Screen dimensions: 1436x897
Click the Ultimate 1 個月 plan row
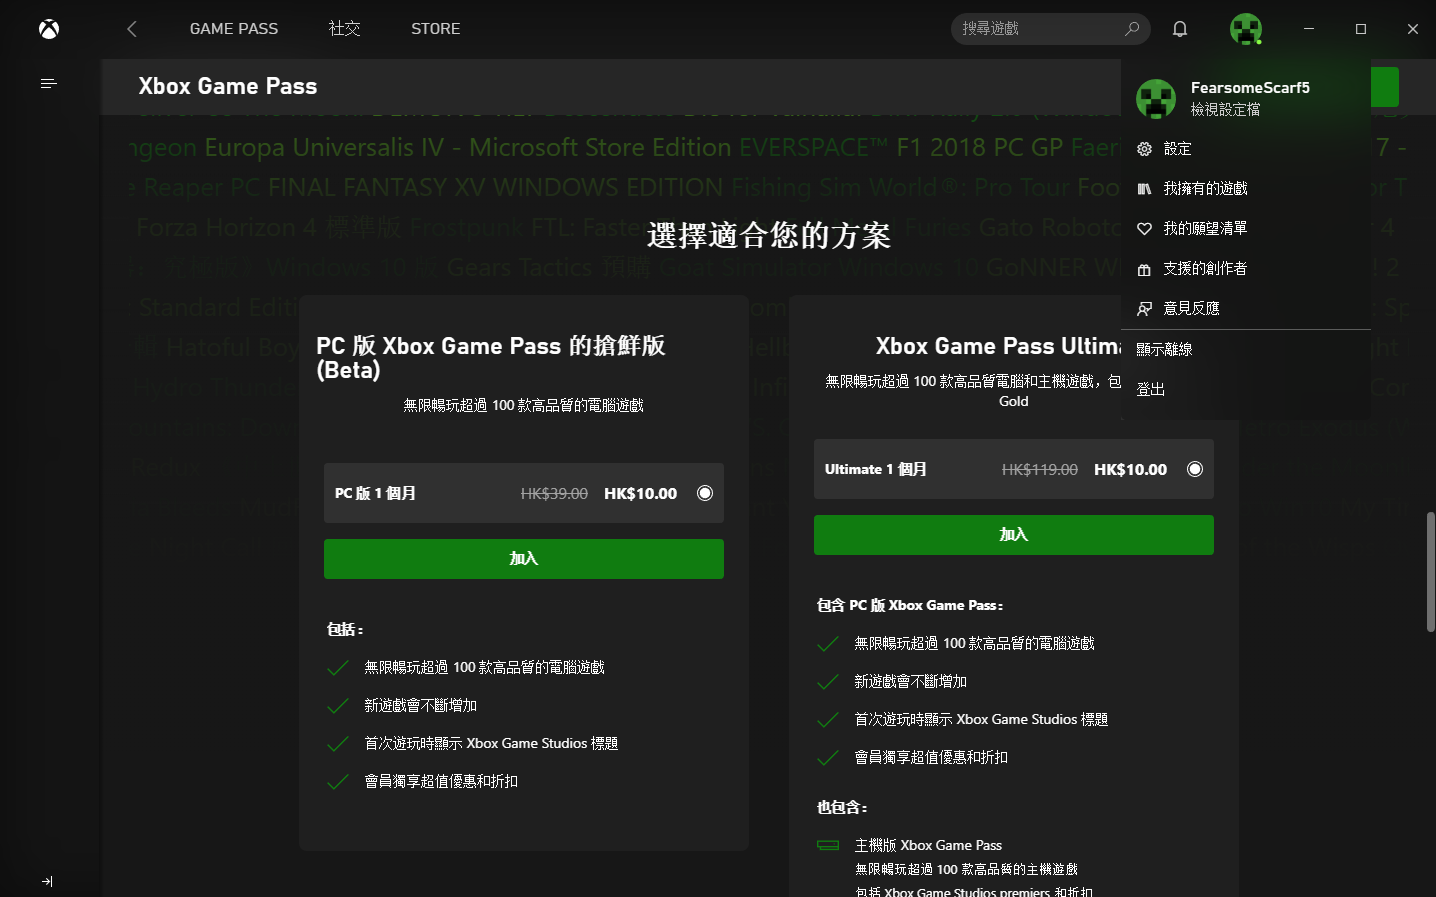(1014, 469)
